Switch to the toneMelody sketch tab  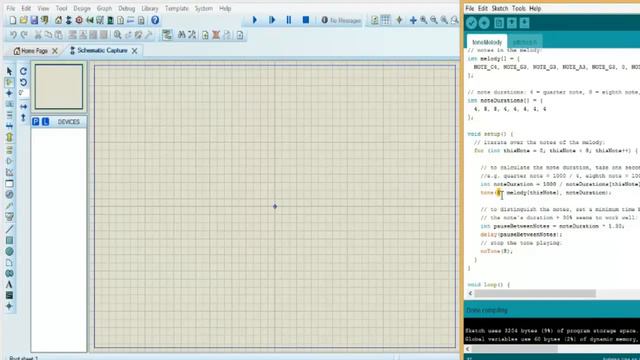(x=487, y=42)
